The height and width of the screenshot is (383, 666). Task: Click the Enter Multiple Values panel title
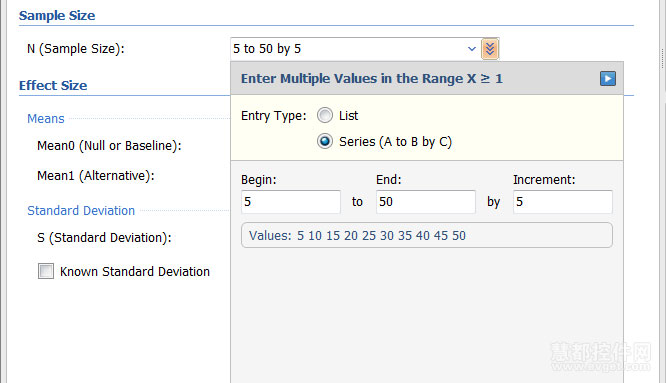pos(372,79)
